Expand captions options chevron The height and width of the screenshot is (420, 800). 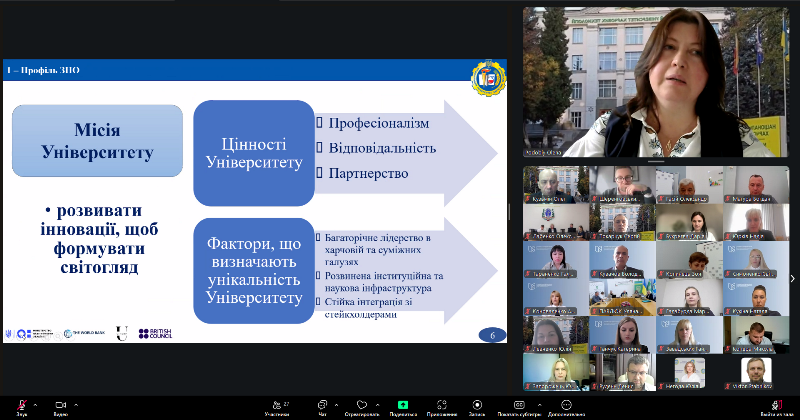tap(539, 405)
